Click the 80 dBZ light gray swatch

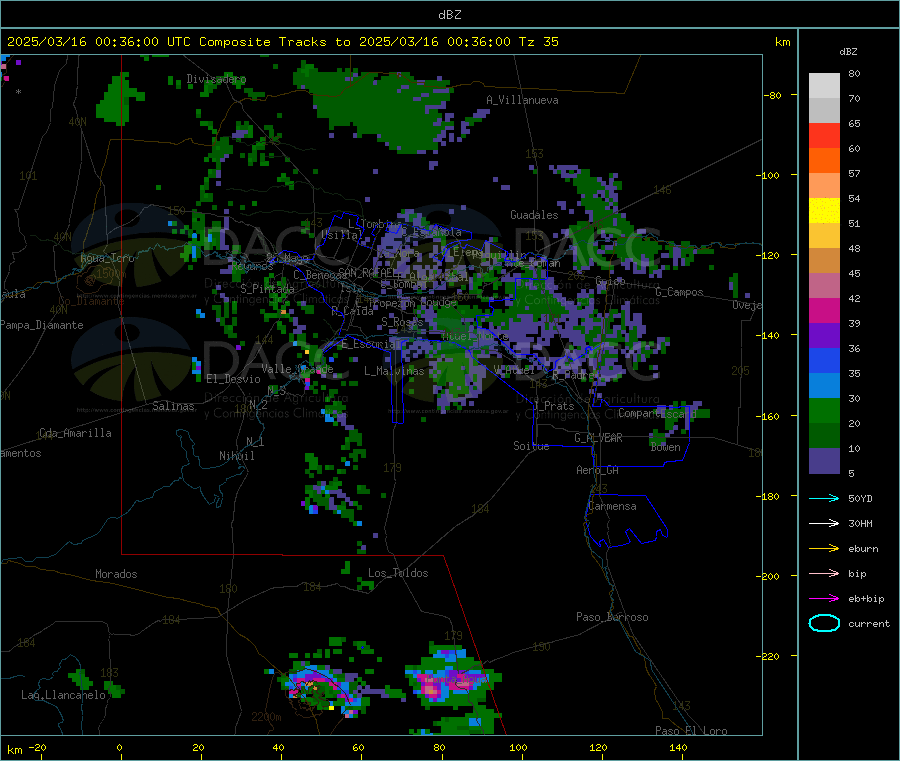click(824, 86)
